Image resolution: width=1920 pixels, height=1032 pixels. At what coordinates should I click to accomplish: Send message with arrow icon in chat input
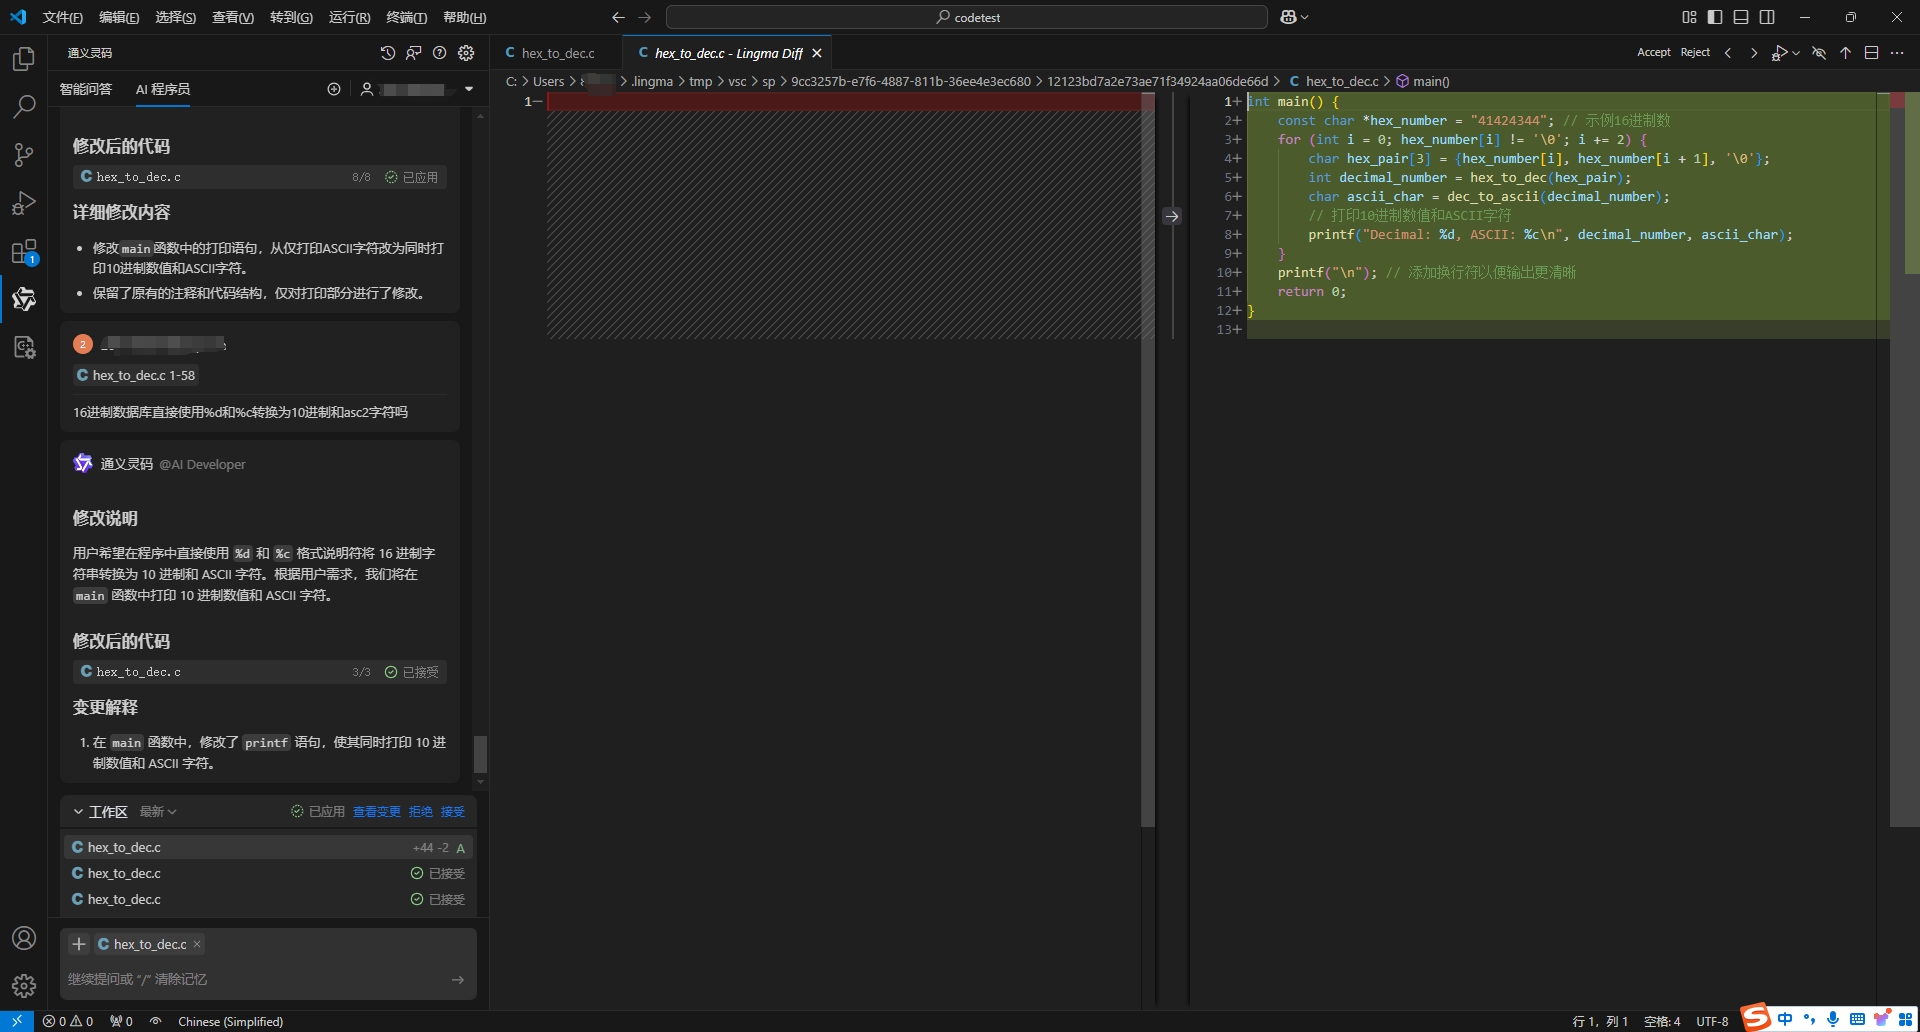point(457,979)
